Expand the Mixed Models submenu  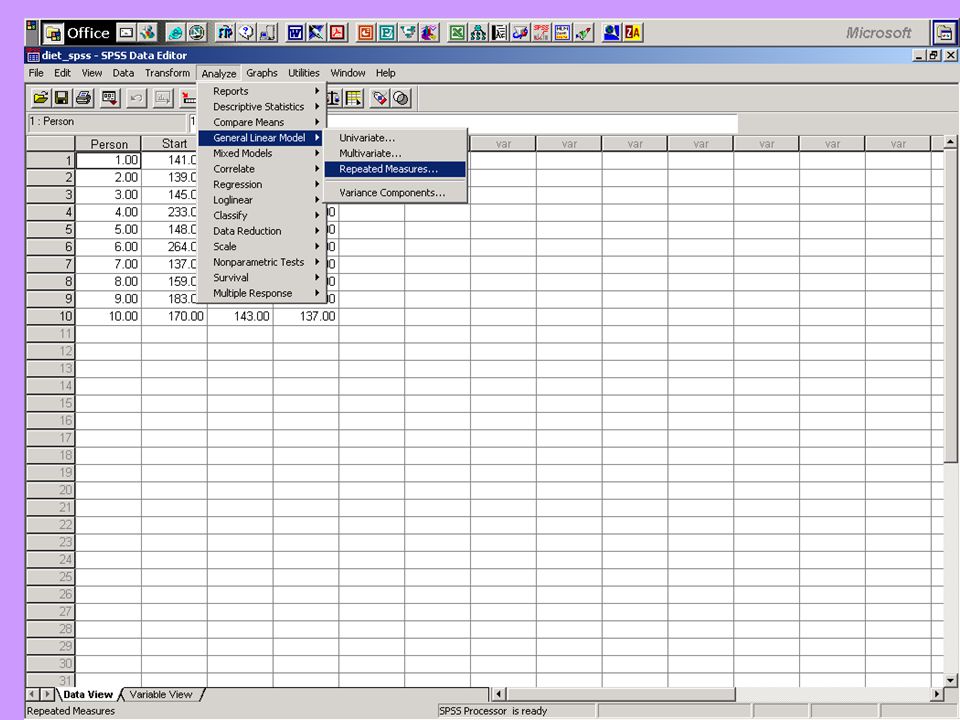[261, 153]
